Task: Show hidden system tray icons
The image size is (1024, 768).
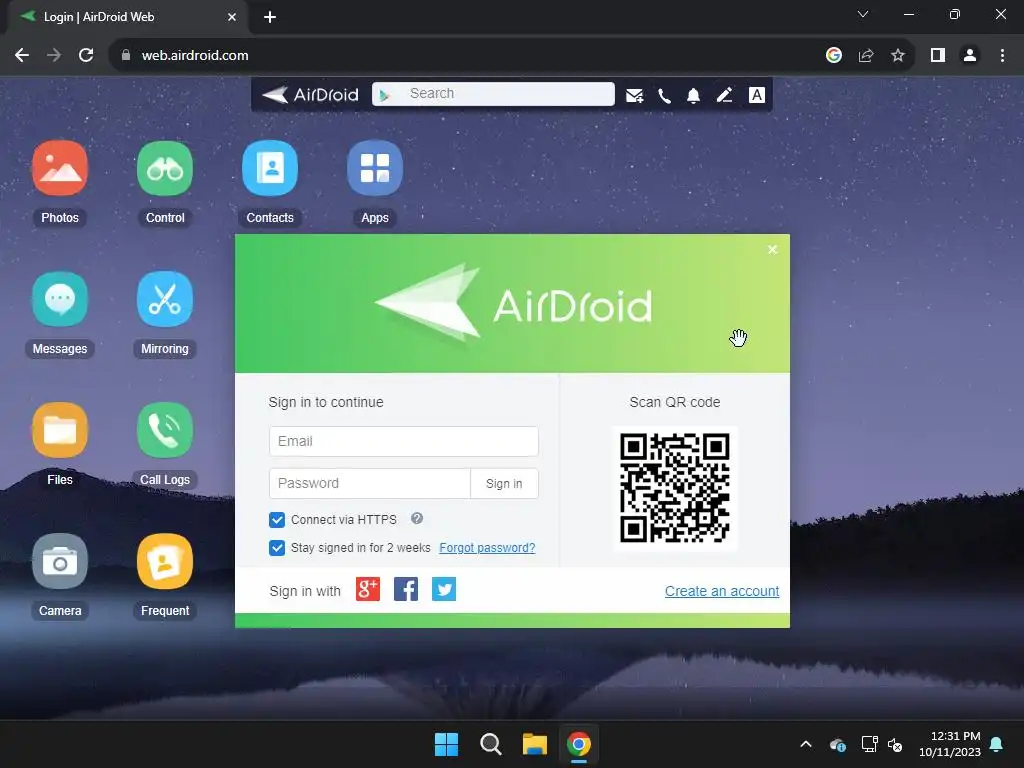Action: (806, 744)
